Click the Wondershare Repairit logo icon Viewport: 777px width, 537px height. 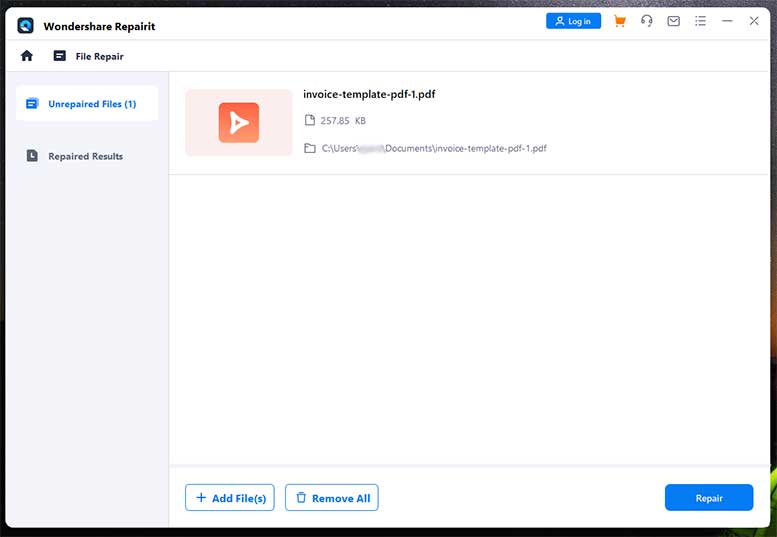coord(25,25)
